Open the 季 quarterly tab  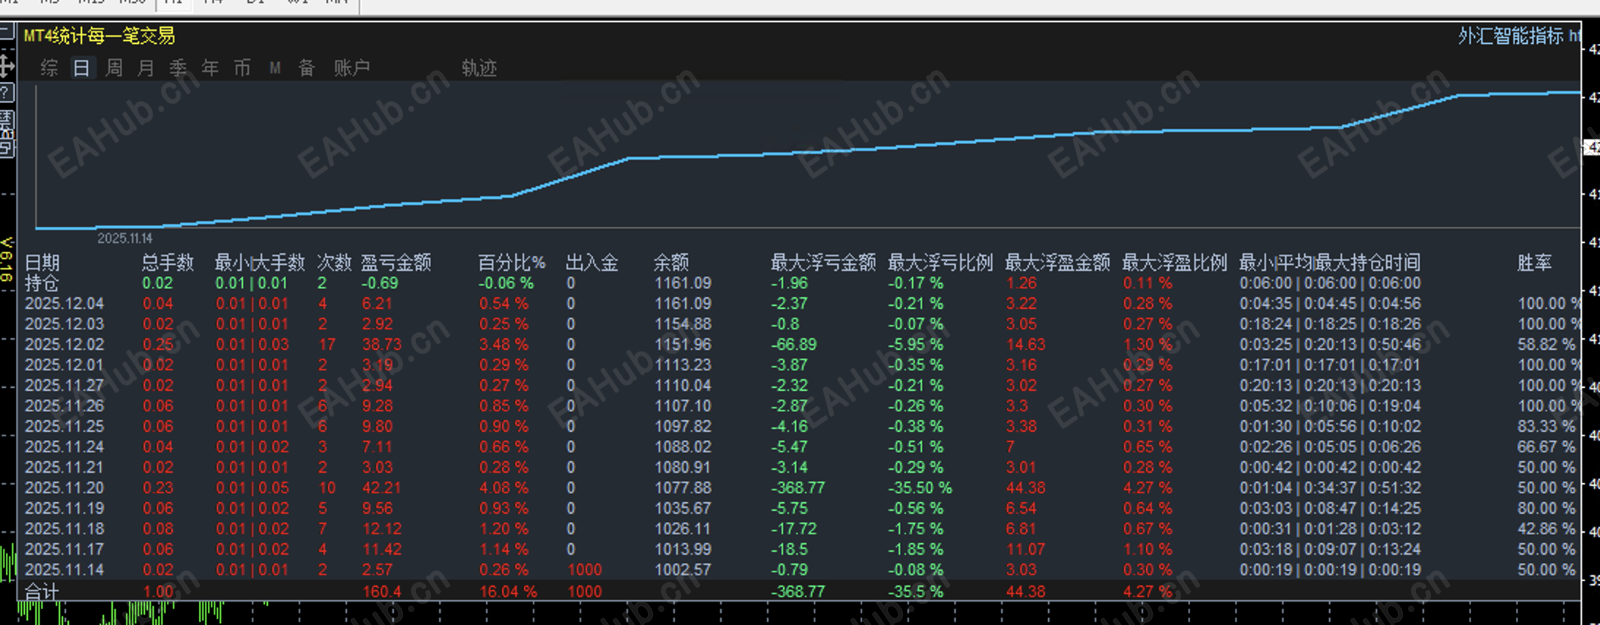pyautogui.click(x=178, y=68)
